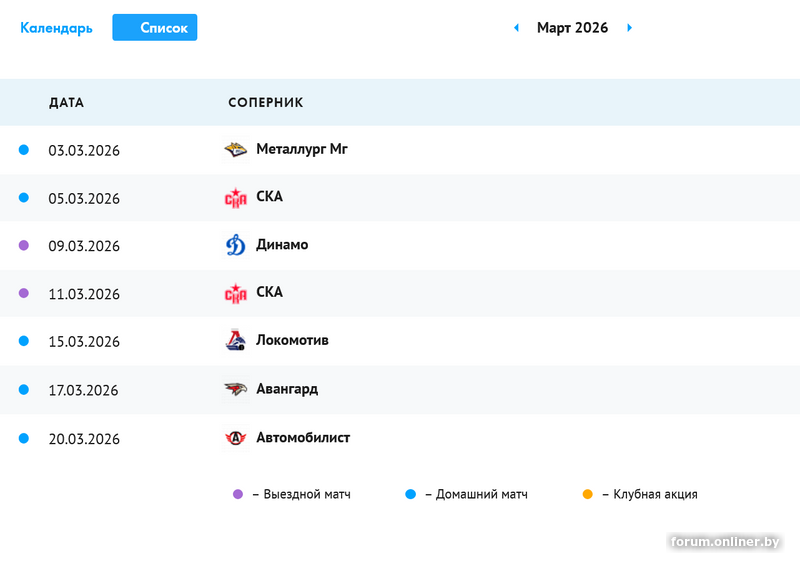The height and width of the screenshot is (563, 800).
Task: Select the Список view tab
Action: pyautogui.click(x=155, y=28)
